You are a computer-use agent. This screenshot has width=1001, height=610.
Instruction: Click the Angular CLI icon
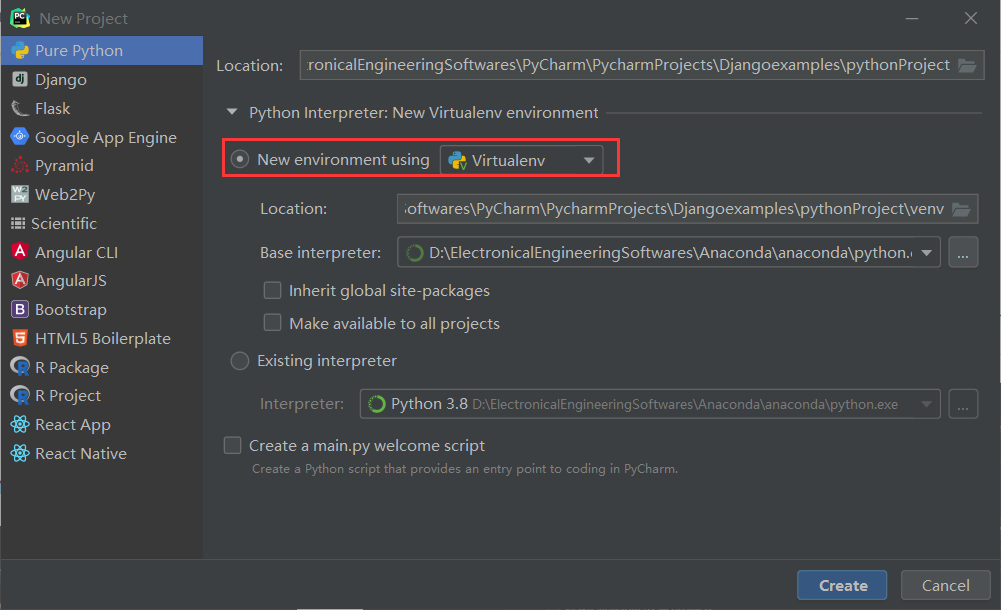coord(20,251)
